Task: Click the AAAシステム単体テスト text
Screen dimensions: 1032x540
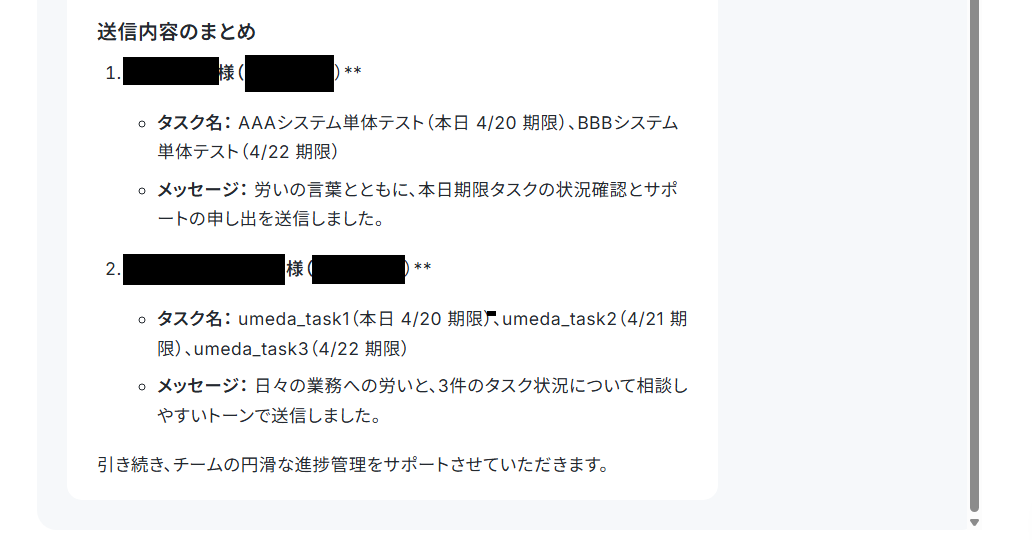Action: pos(331,122)
